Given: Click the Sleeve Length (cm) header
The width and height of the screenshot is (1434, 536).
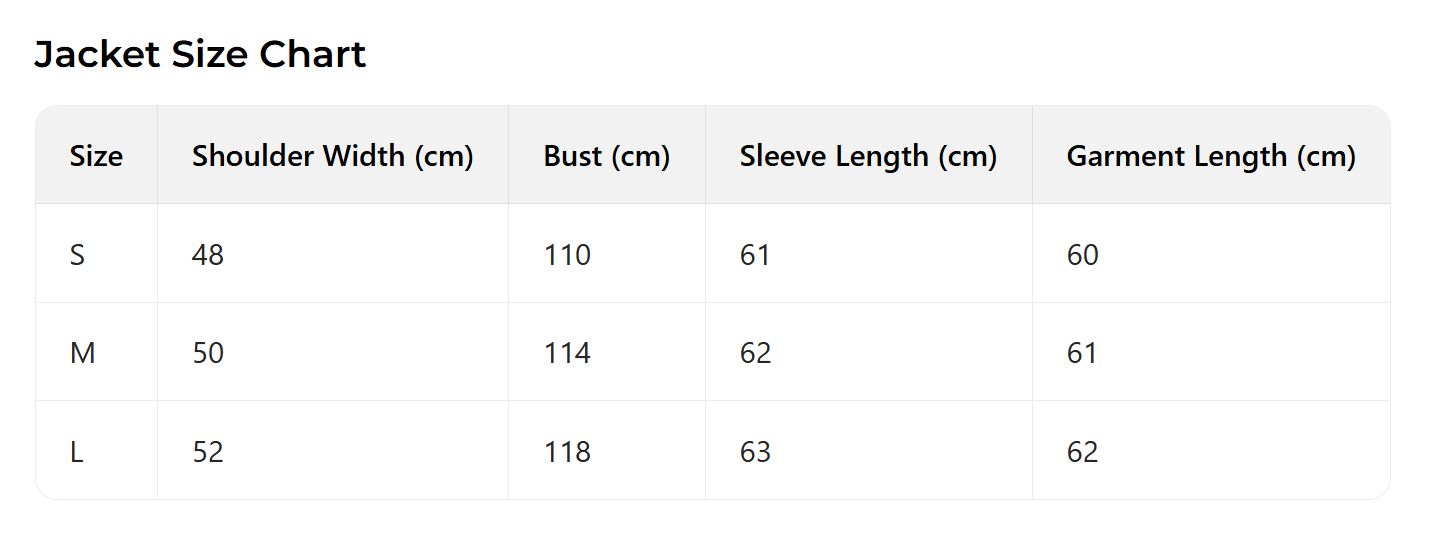Looking at the screenshot, I should [868, 156].
